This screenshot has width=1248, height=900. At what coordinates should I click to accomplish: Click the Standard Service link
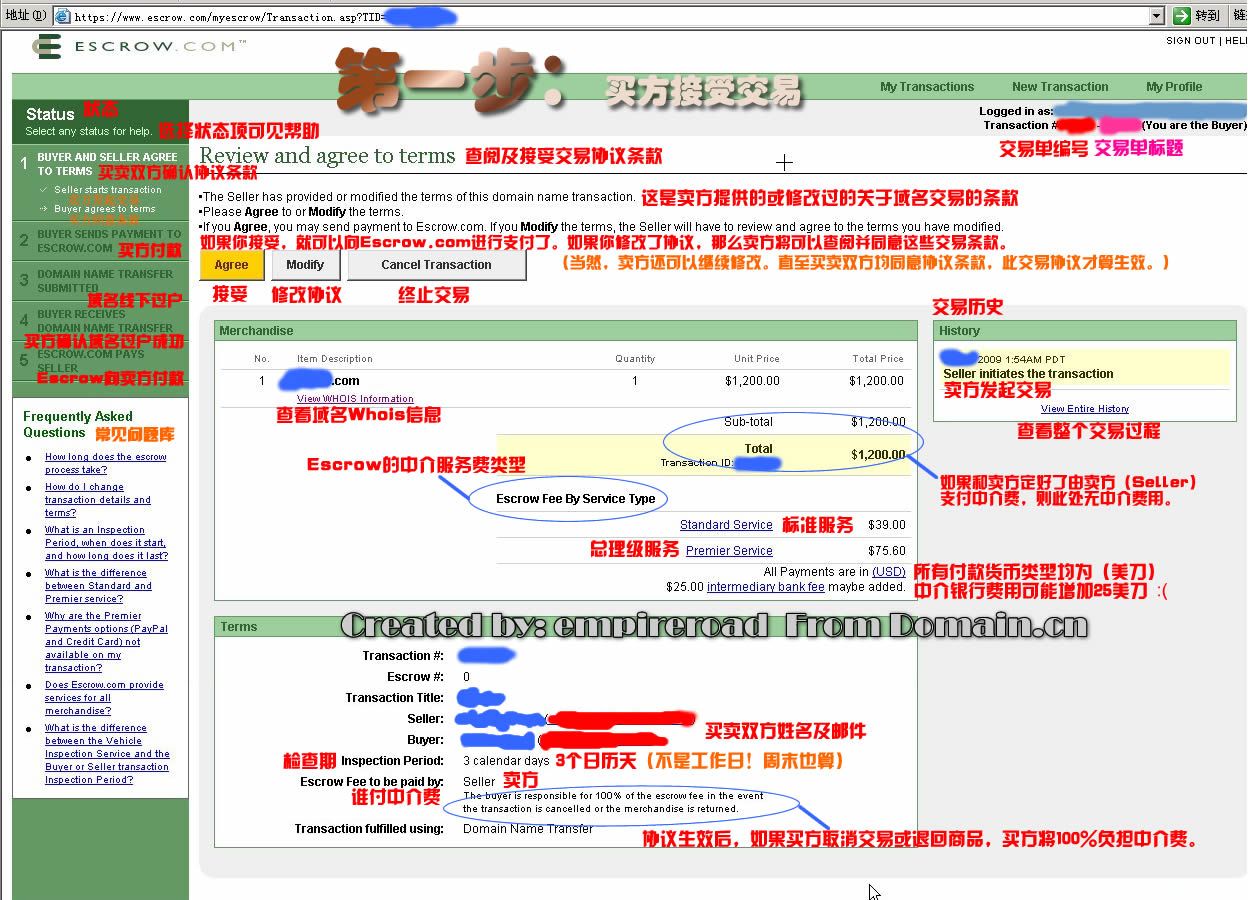[x=726, y=525]
